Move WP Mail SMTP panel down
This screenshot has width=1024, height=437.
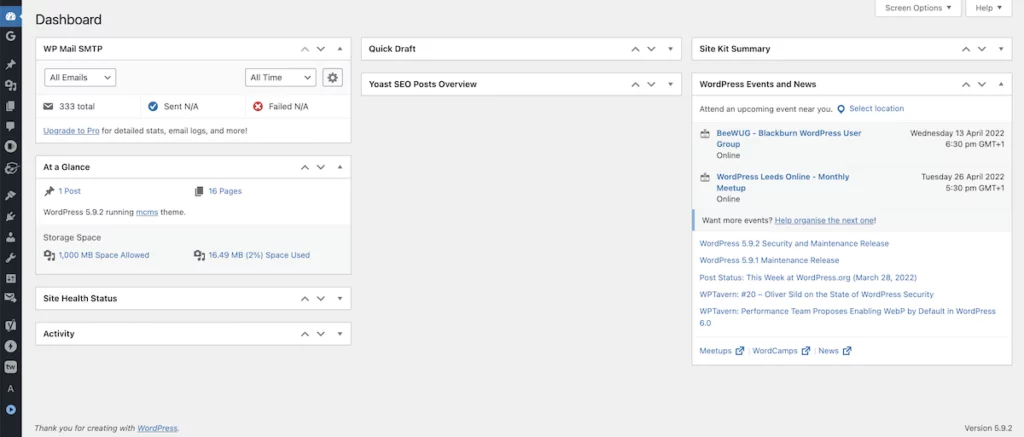pyautogui.click(x=321, y=49)
